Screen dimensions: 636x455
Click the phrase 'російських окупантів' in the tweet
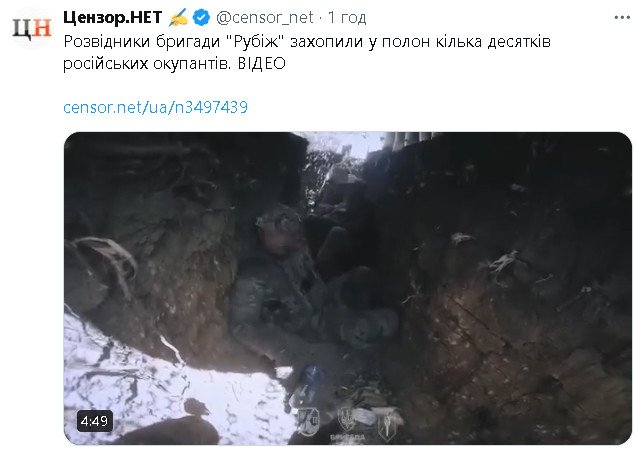[x=146, y=64]
